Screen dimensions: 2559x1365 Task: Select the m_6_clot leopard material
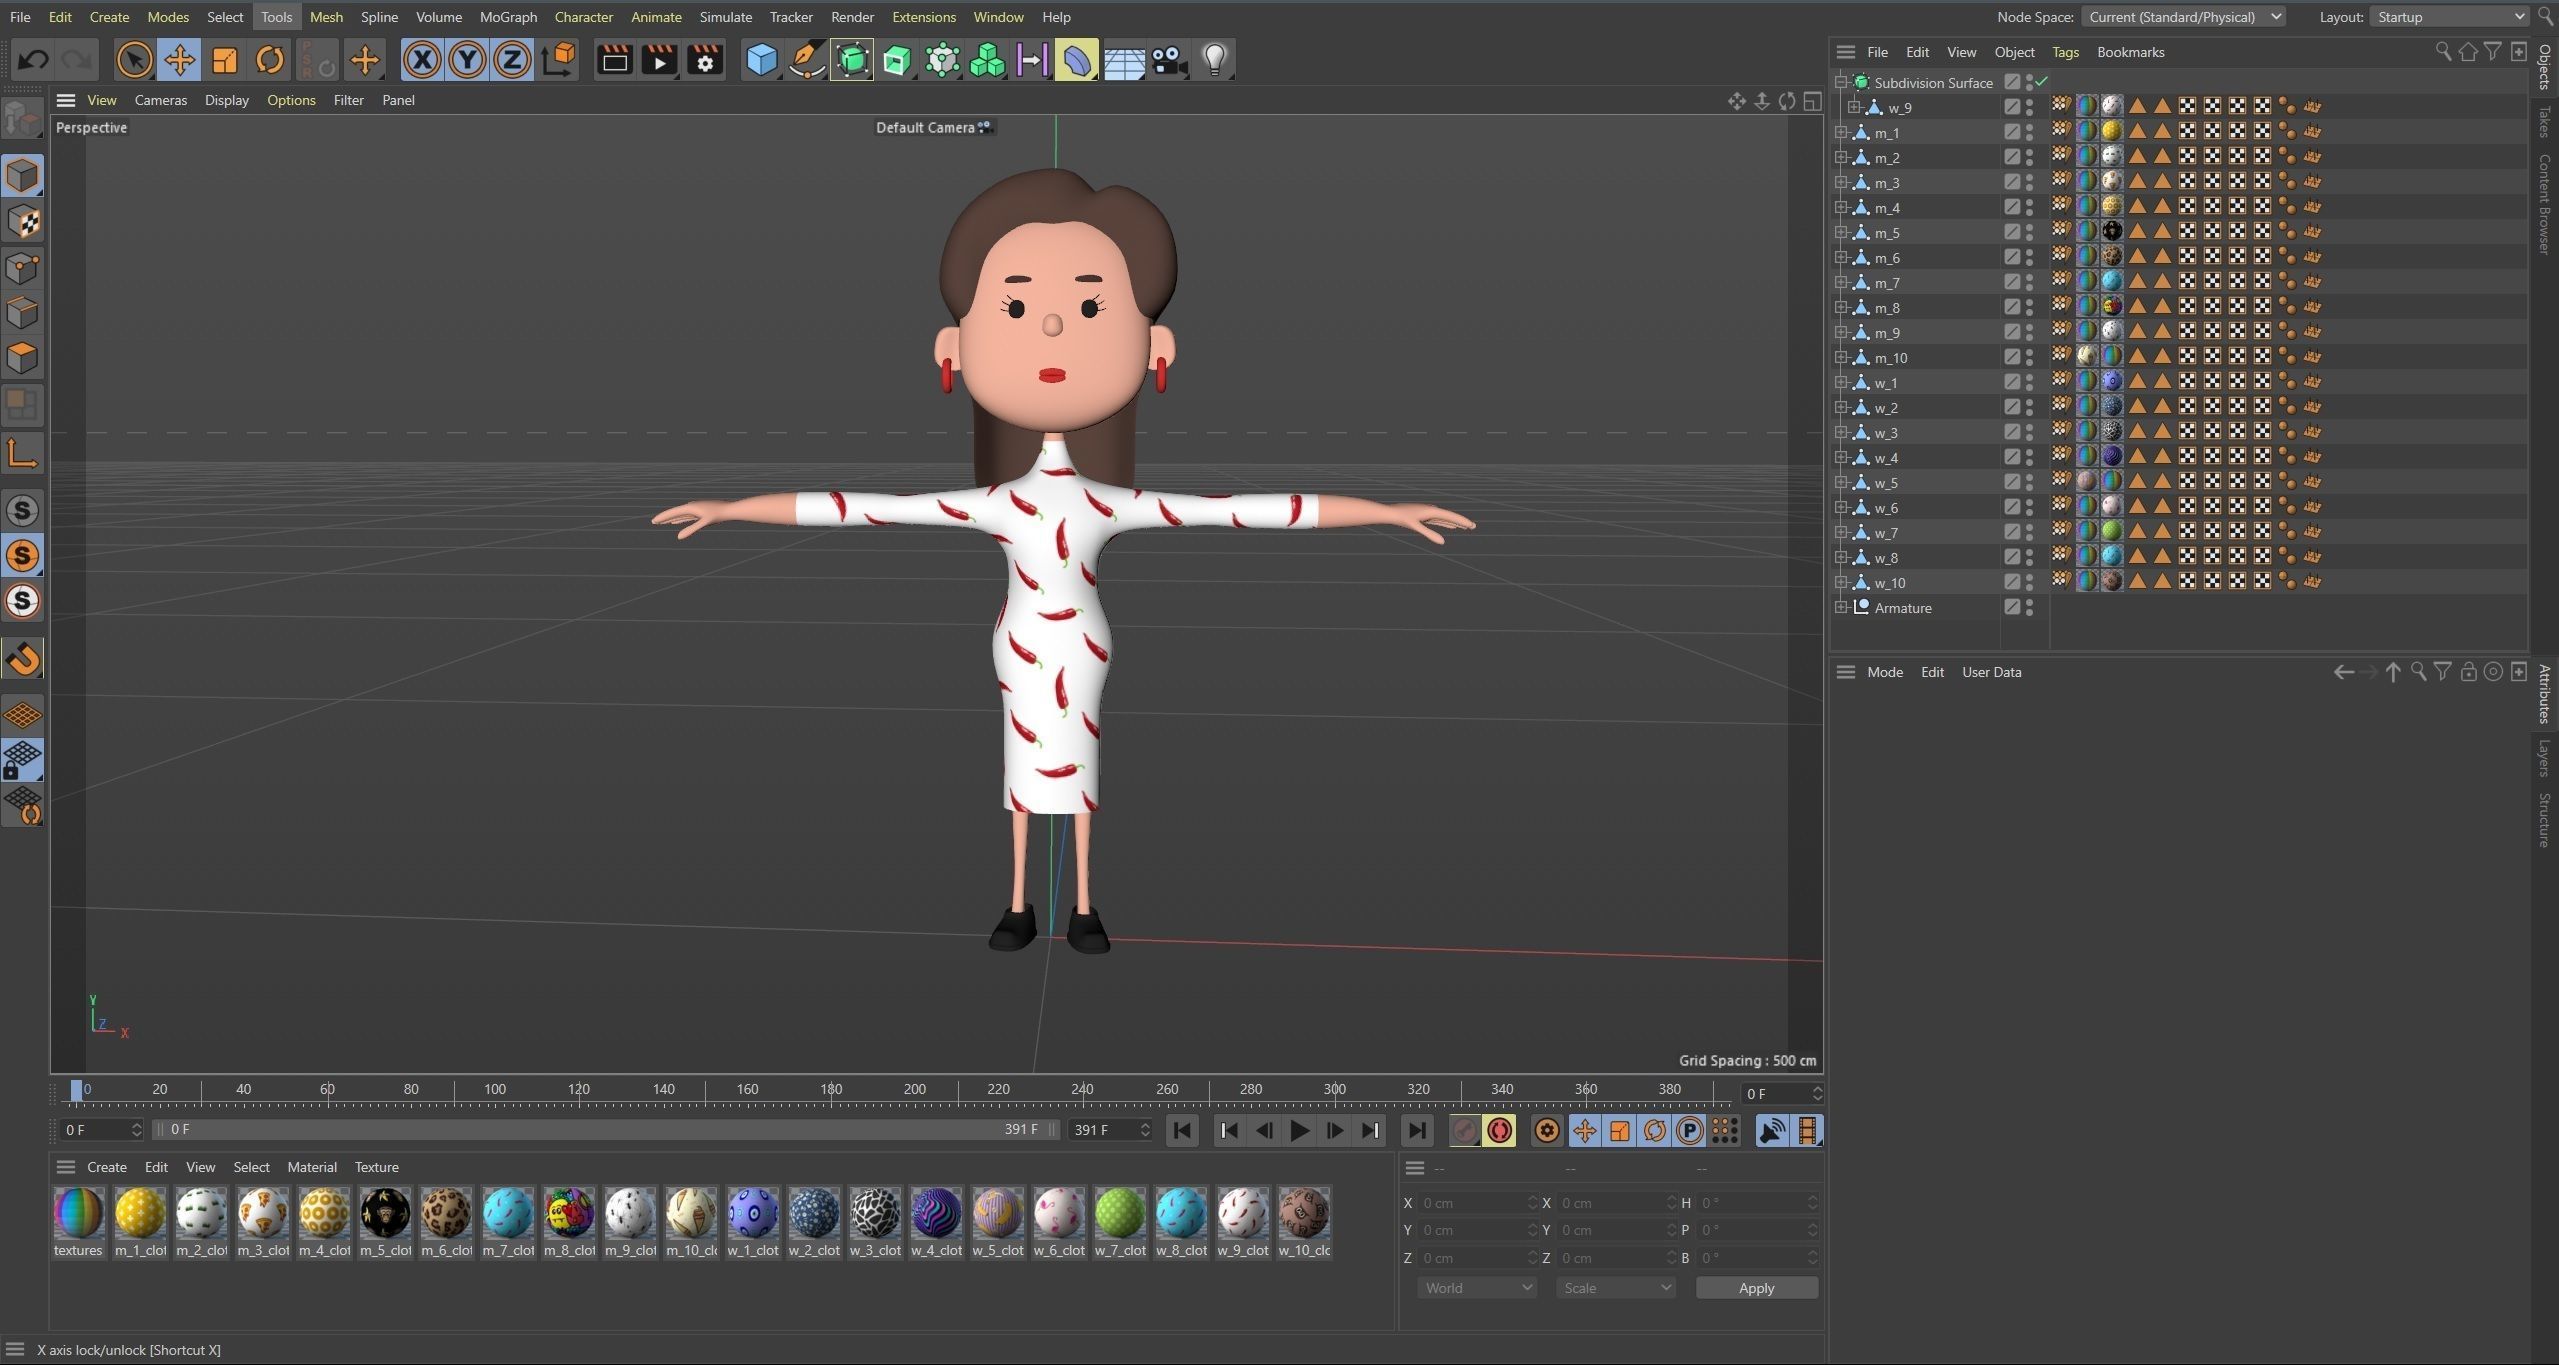click(x=445, y=1222)
